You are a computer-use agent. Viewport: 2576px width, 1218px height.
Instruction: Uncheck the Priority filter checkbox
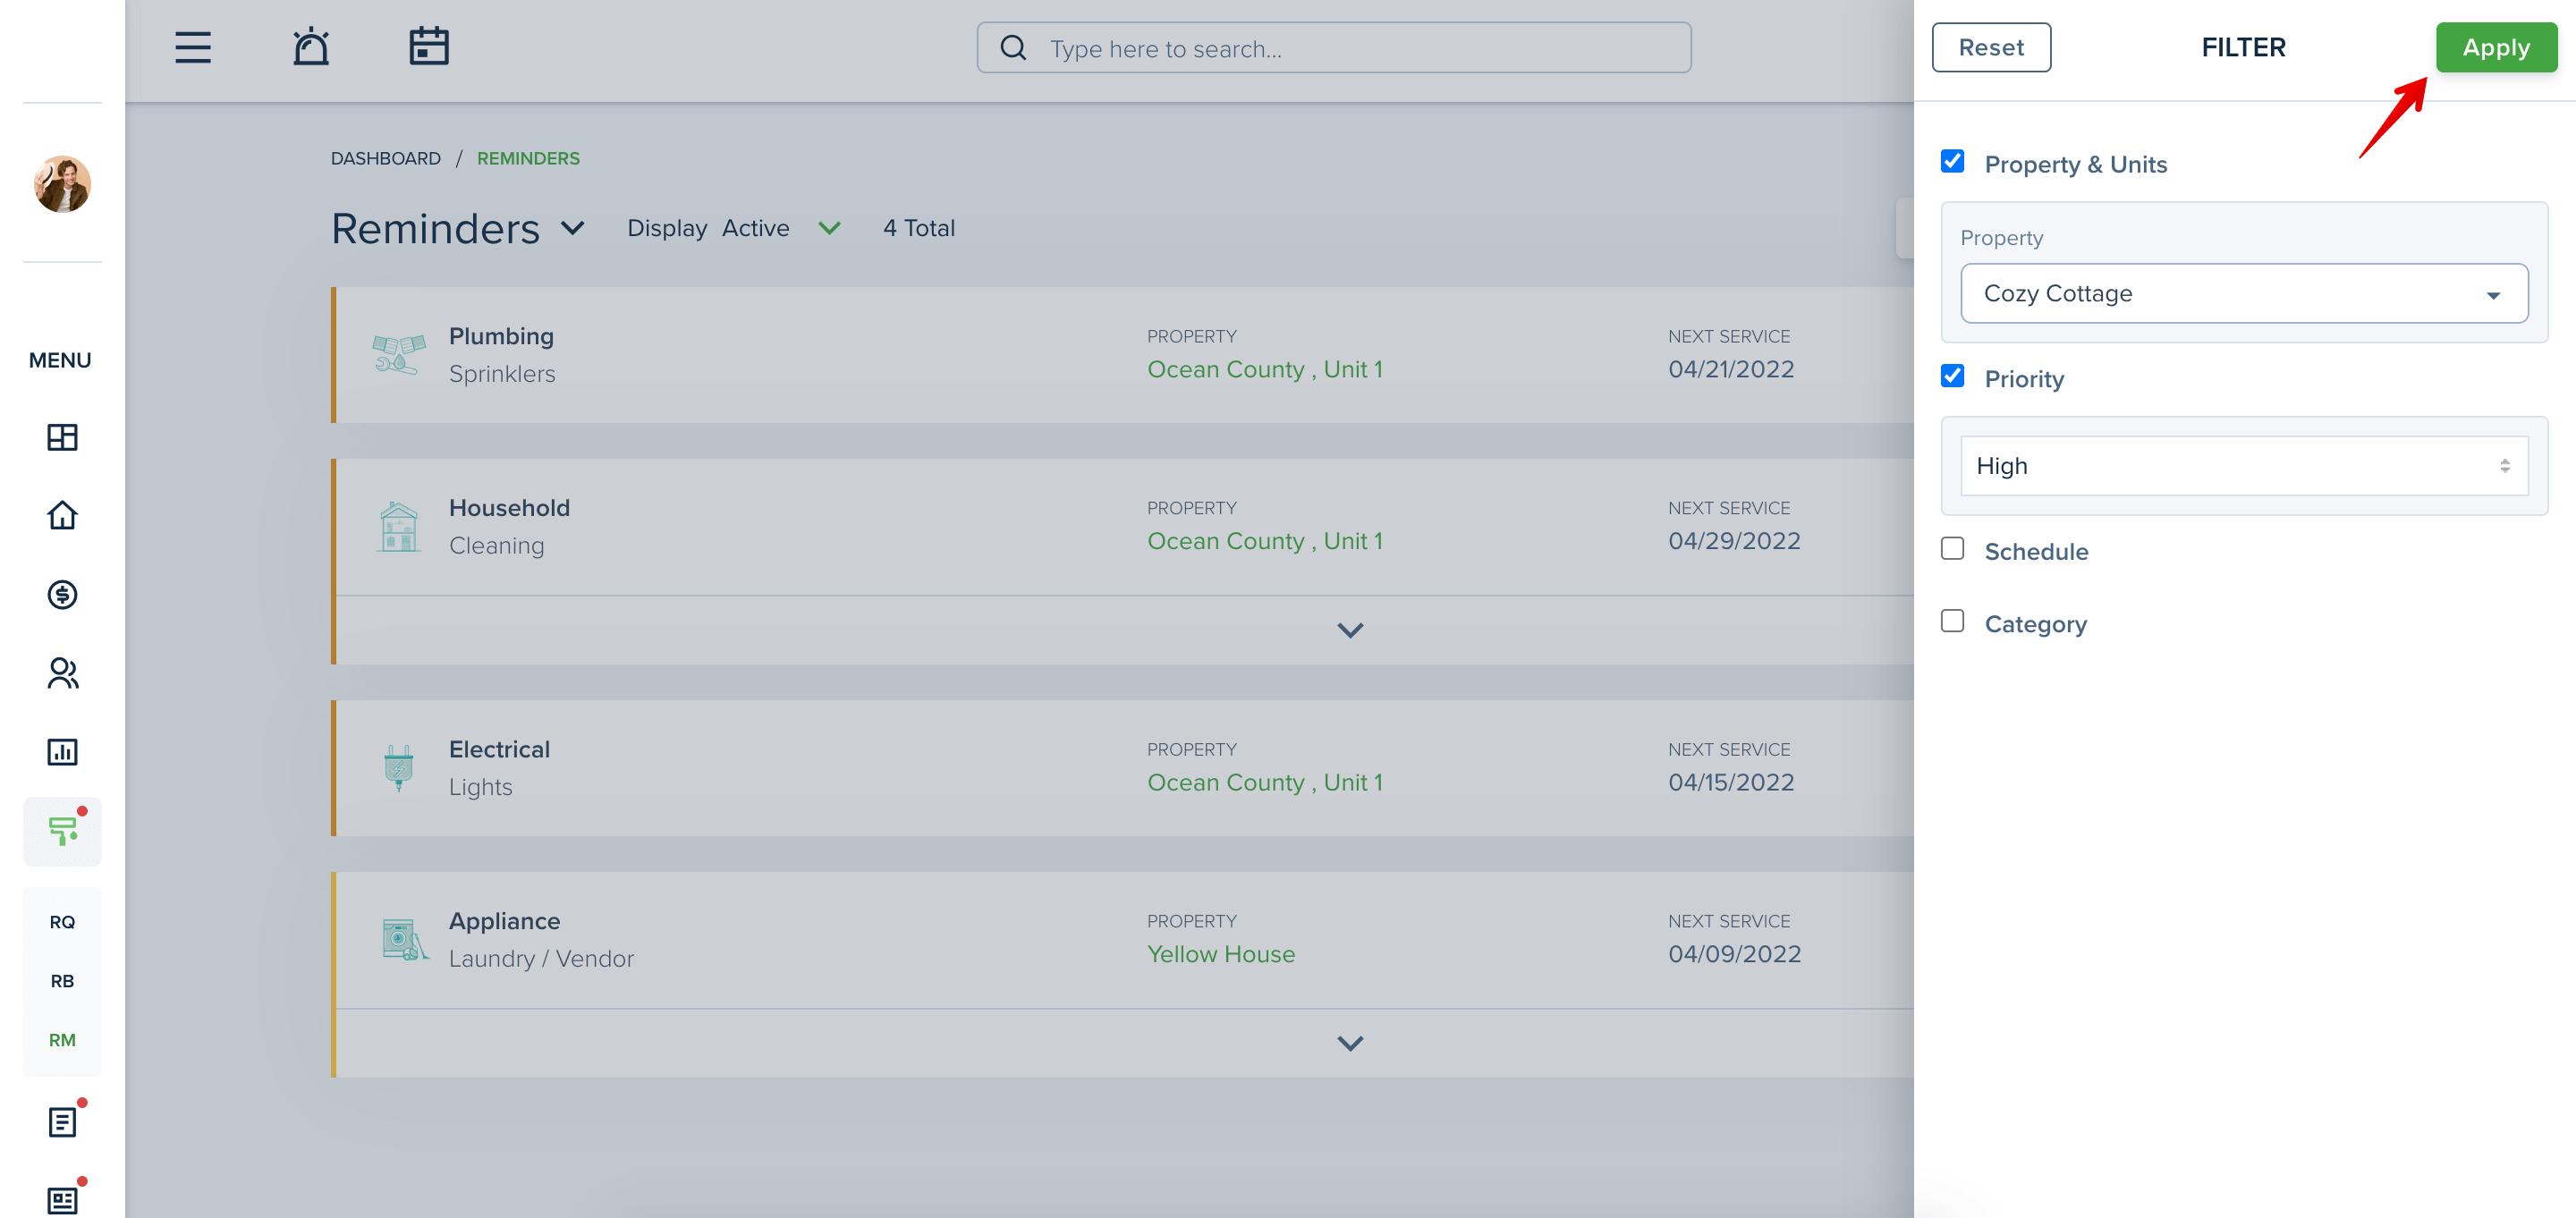click(x=1951, y=376)
